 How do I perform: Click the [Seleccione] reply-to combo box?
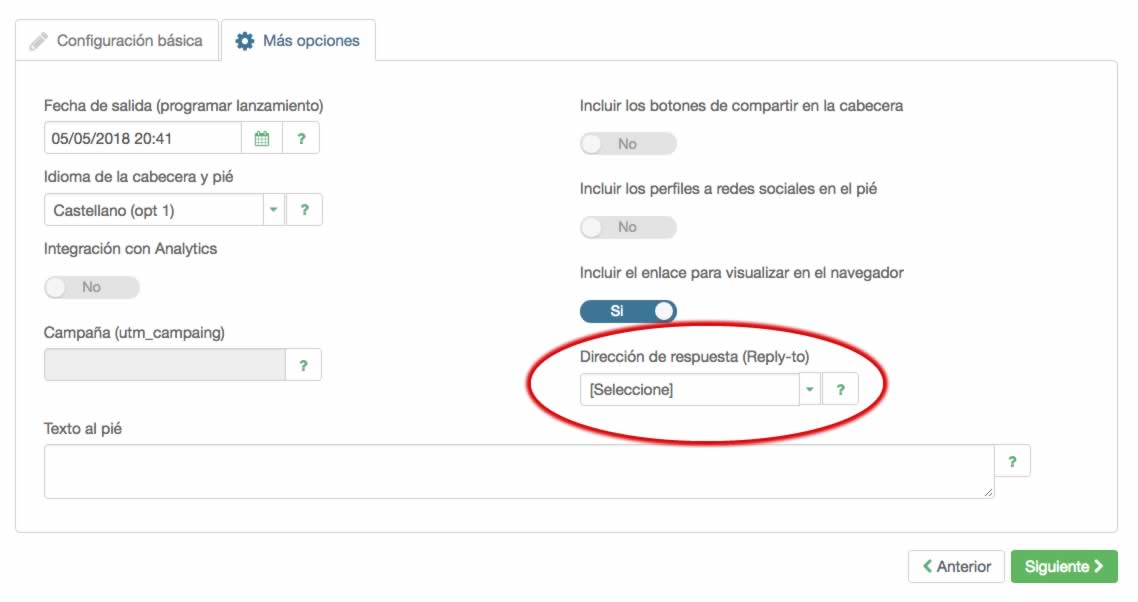(690, 390)
